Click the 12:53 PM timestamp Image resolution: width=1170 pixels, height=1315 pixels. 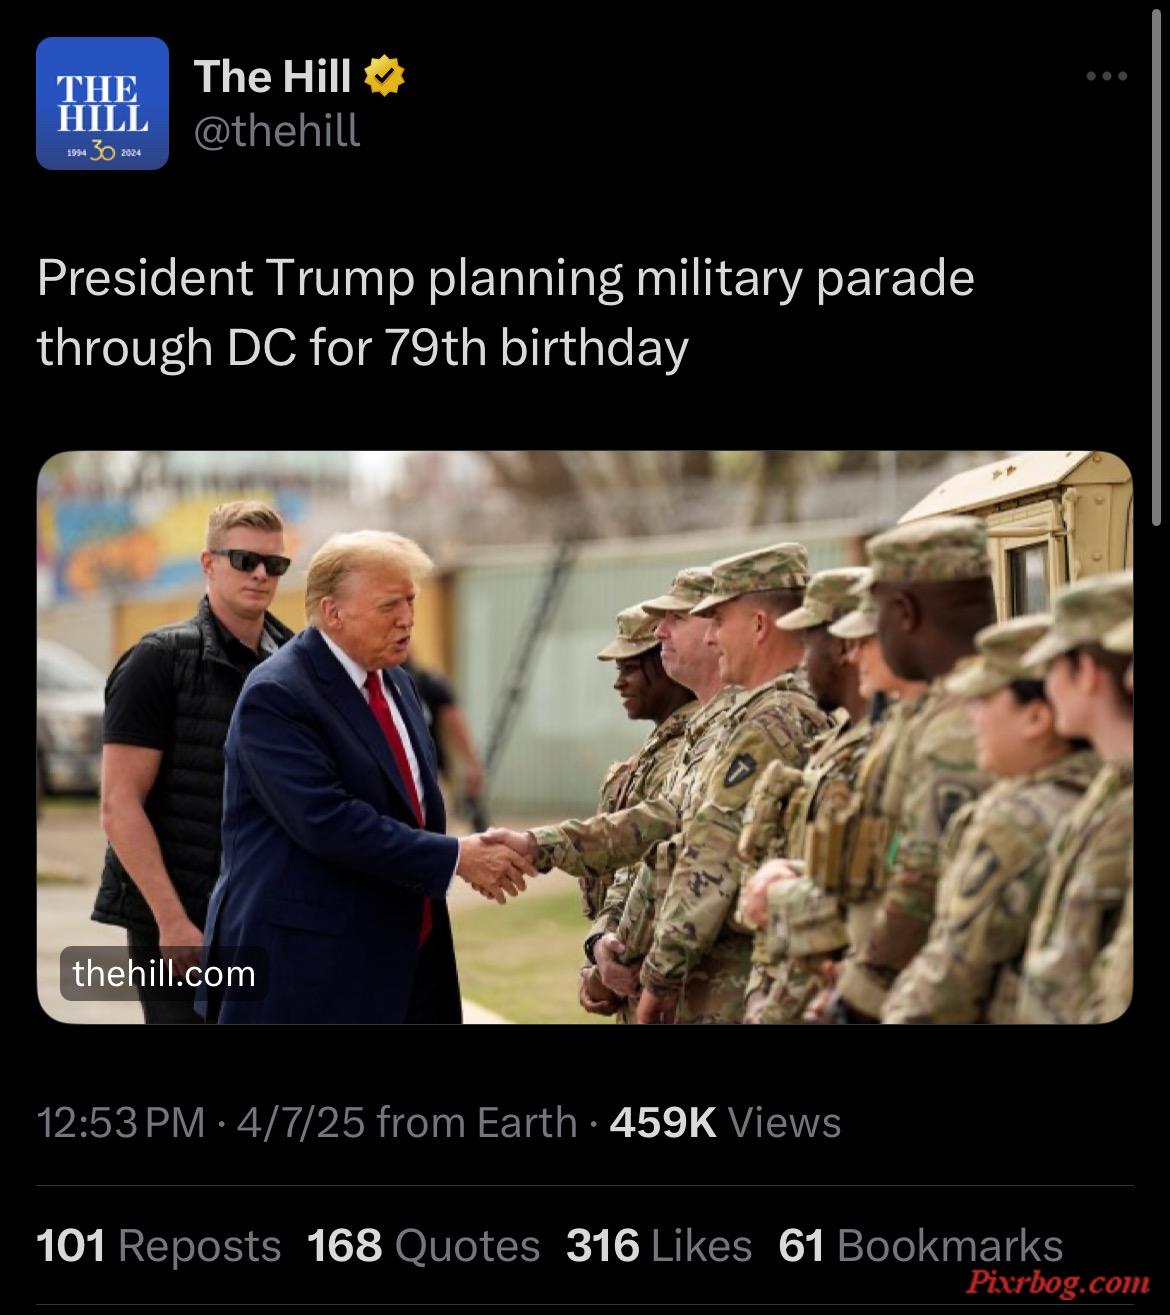121,1122
